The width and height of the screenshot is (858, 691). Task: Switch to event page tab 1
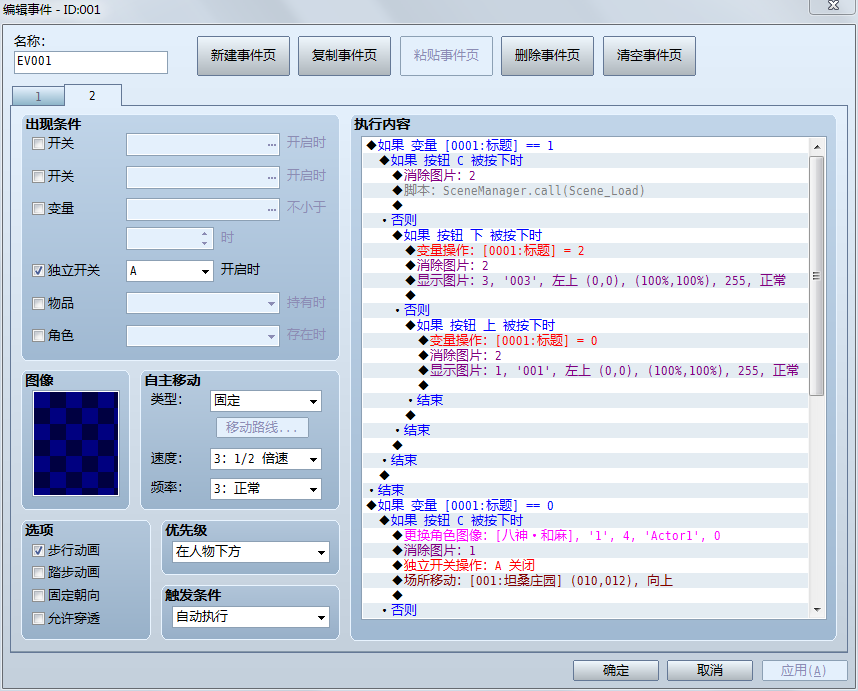(38, 96)
